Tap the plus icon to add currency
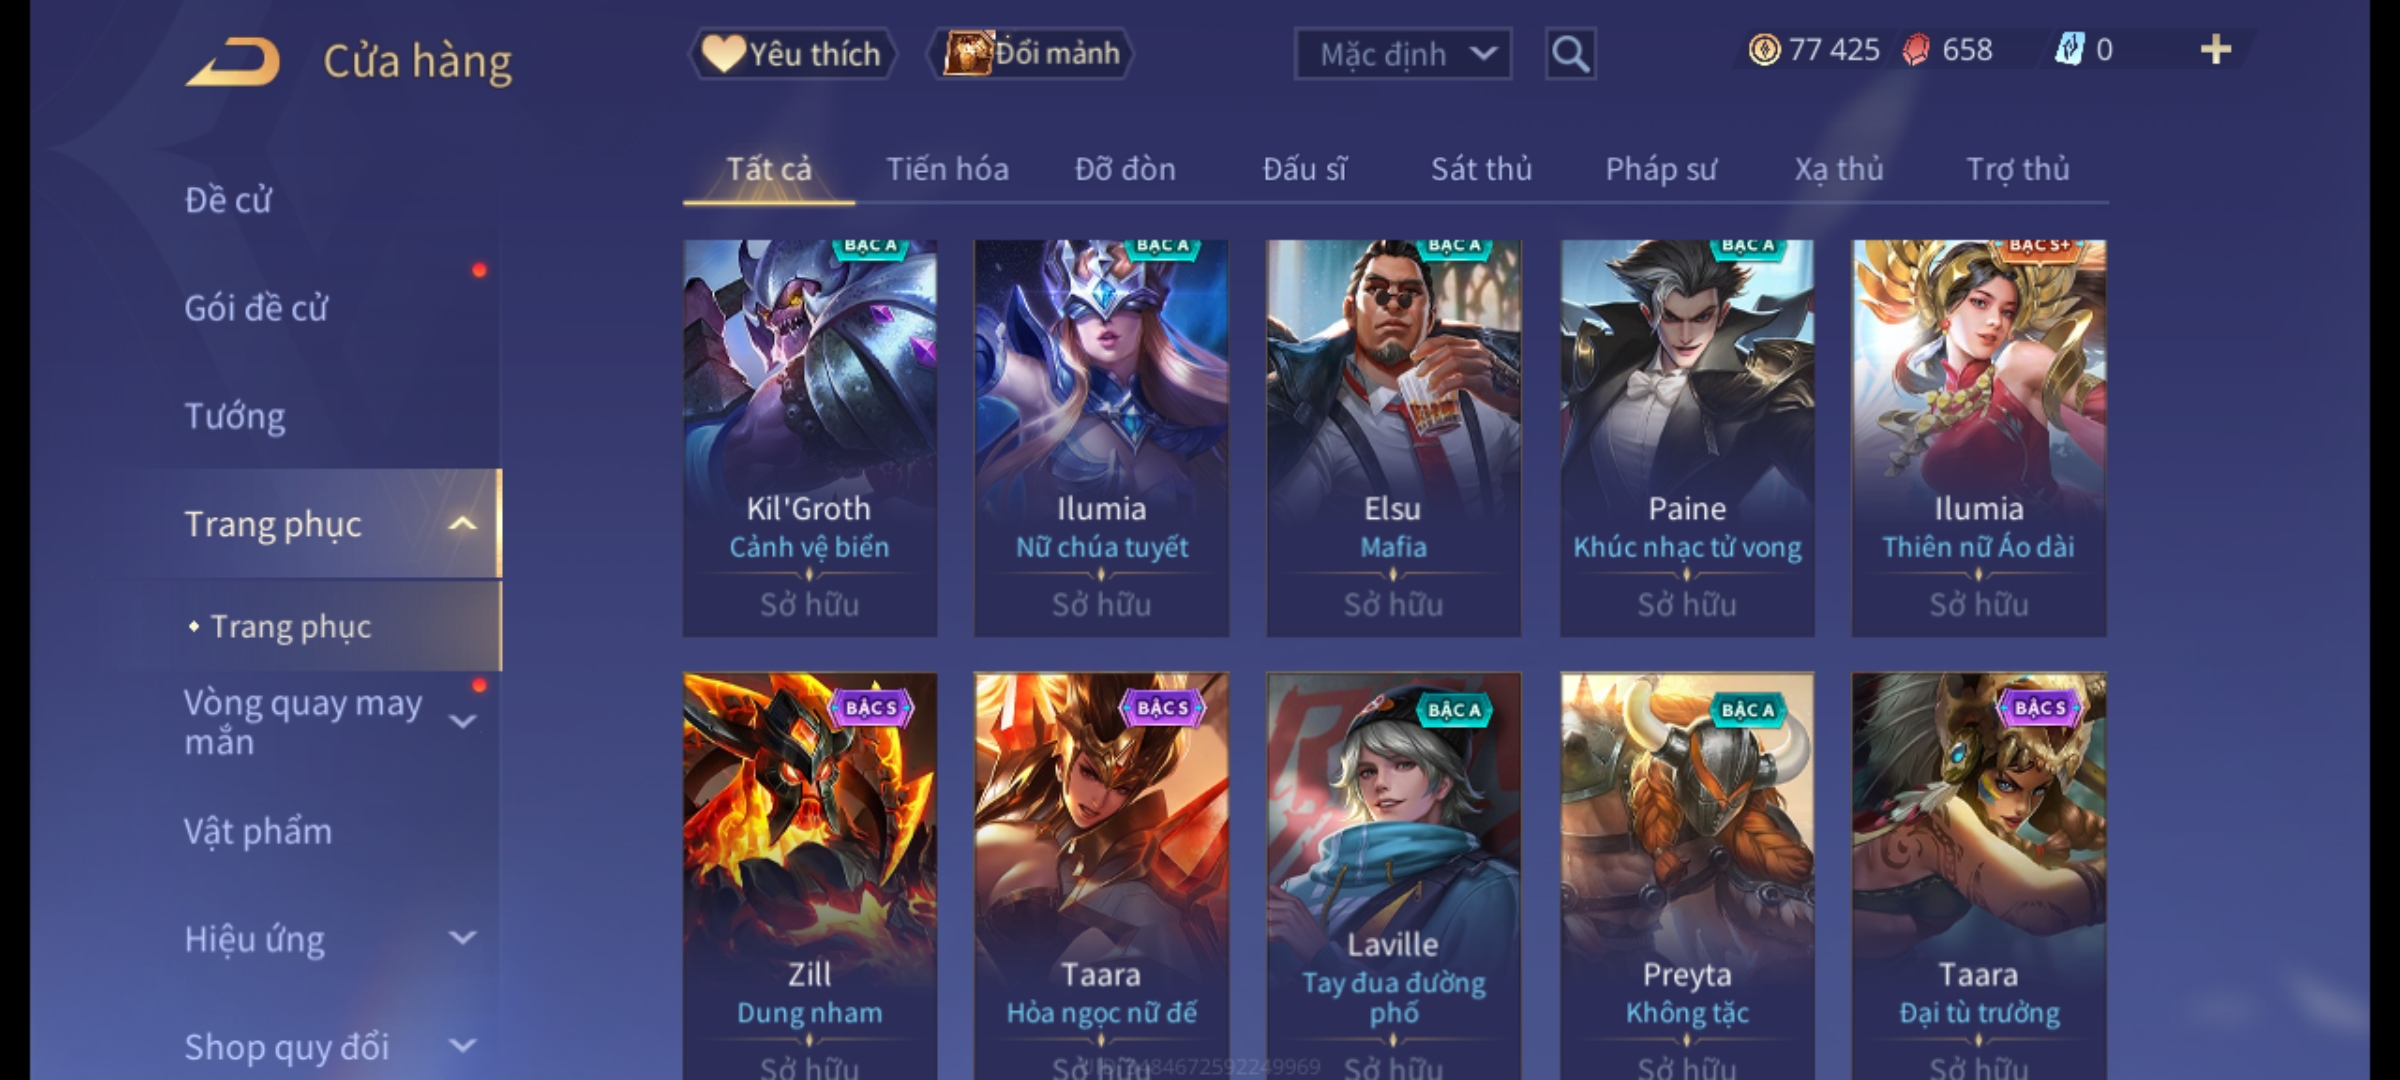This screenshot has height=1080, width=2400. click(2216, 50)
